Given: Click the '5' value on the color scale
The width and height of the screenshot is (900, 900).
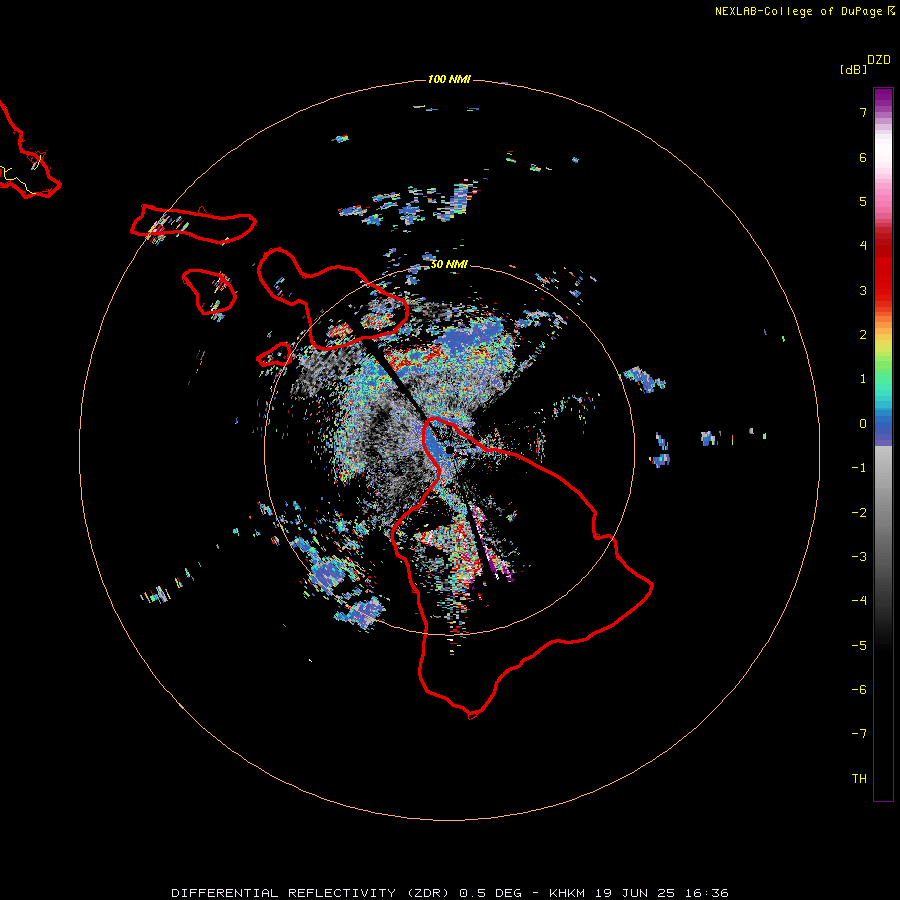Looking at the screenshot, I should click(x=863, y=201).
